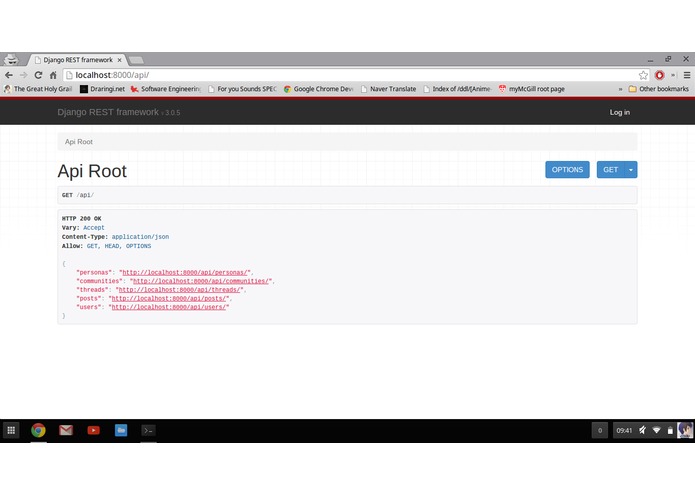Open Gmail from the shelf
Screen dimensions: 695x494
pos(66,430)
